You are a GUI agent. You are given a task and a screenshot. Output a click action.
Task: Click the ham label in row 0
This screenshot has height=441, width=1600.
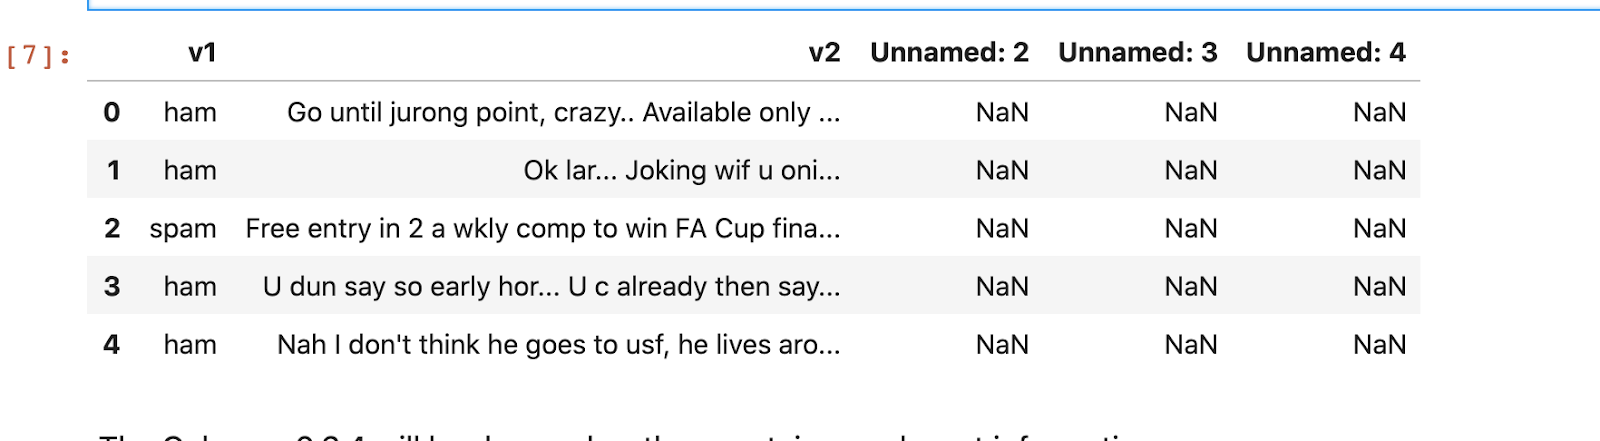coord(190,112)
